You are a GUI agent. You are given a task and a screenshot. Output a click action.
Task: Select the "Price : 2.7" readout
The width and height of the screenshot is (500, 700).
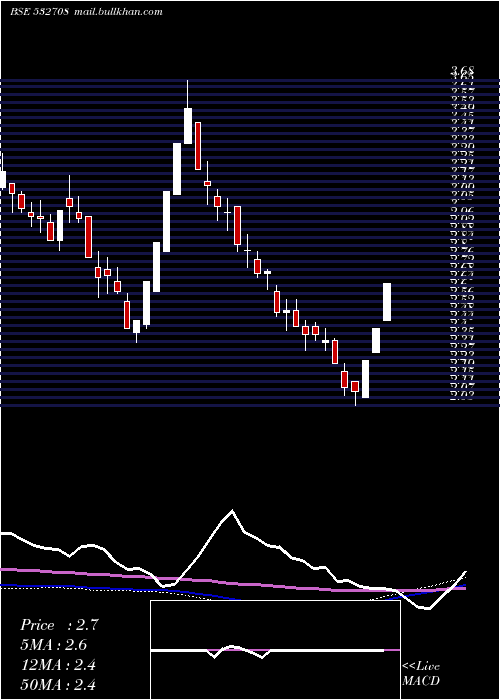coord(59,625)
